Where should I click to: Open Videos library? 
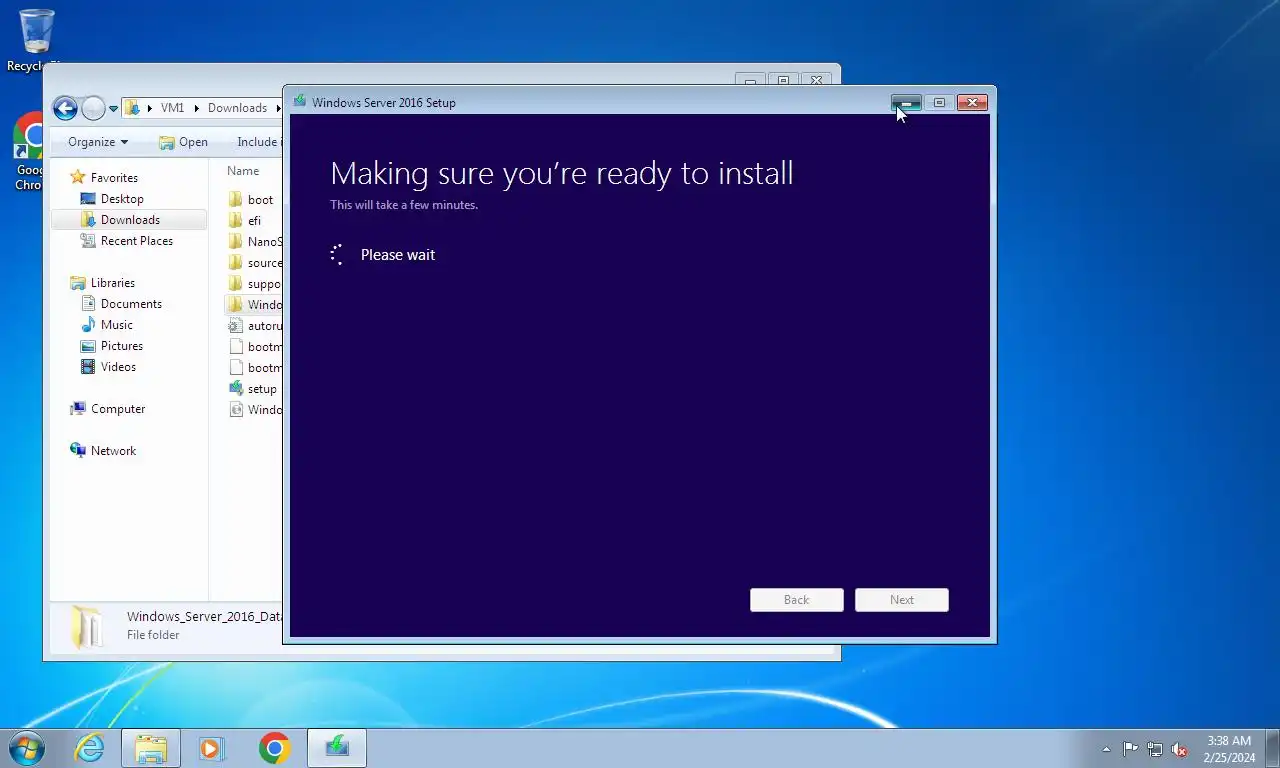(118, 367)
